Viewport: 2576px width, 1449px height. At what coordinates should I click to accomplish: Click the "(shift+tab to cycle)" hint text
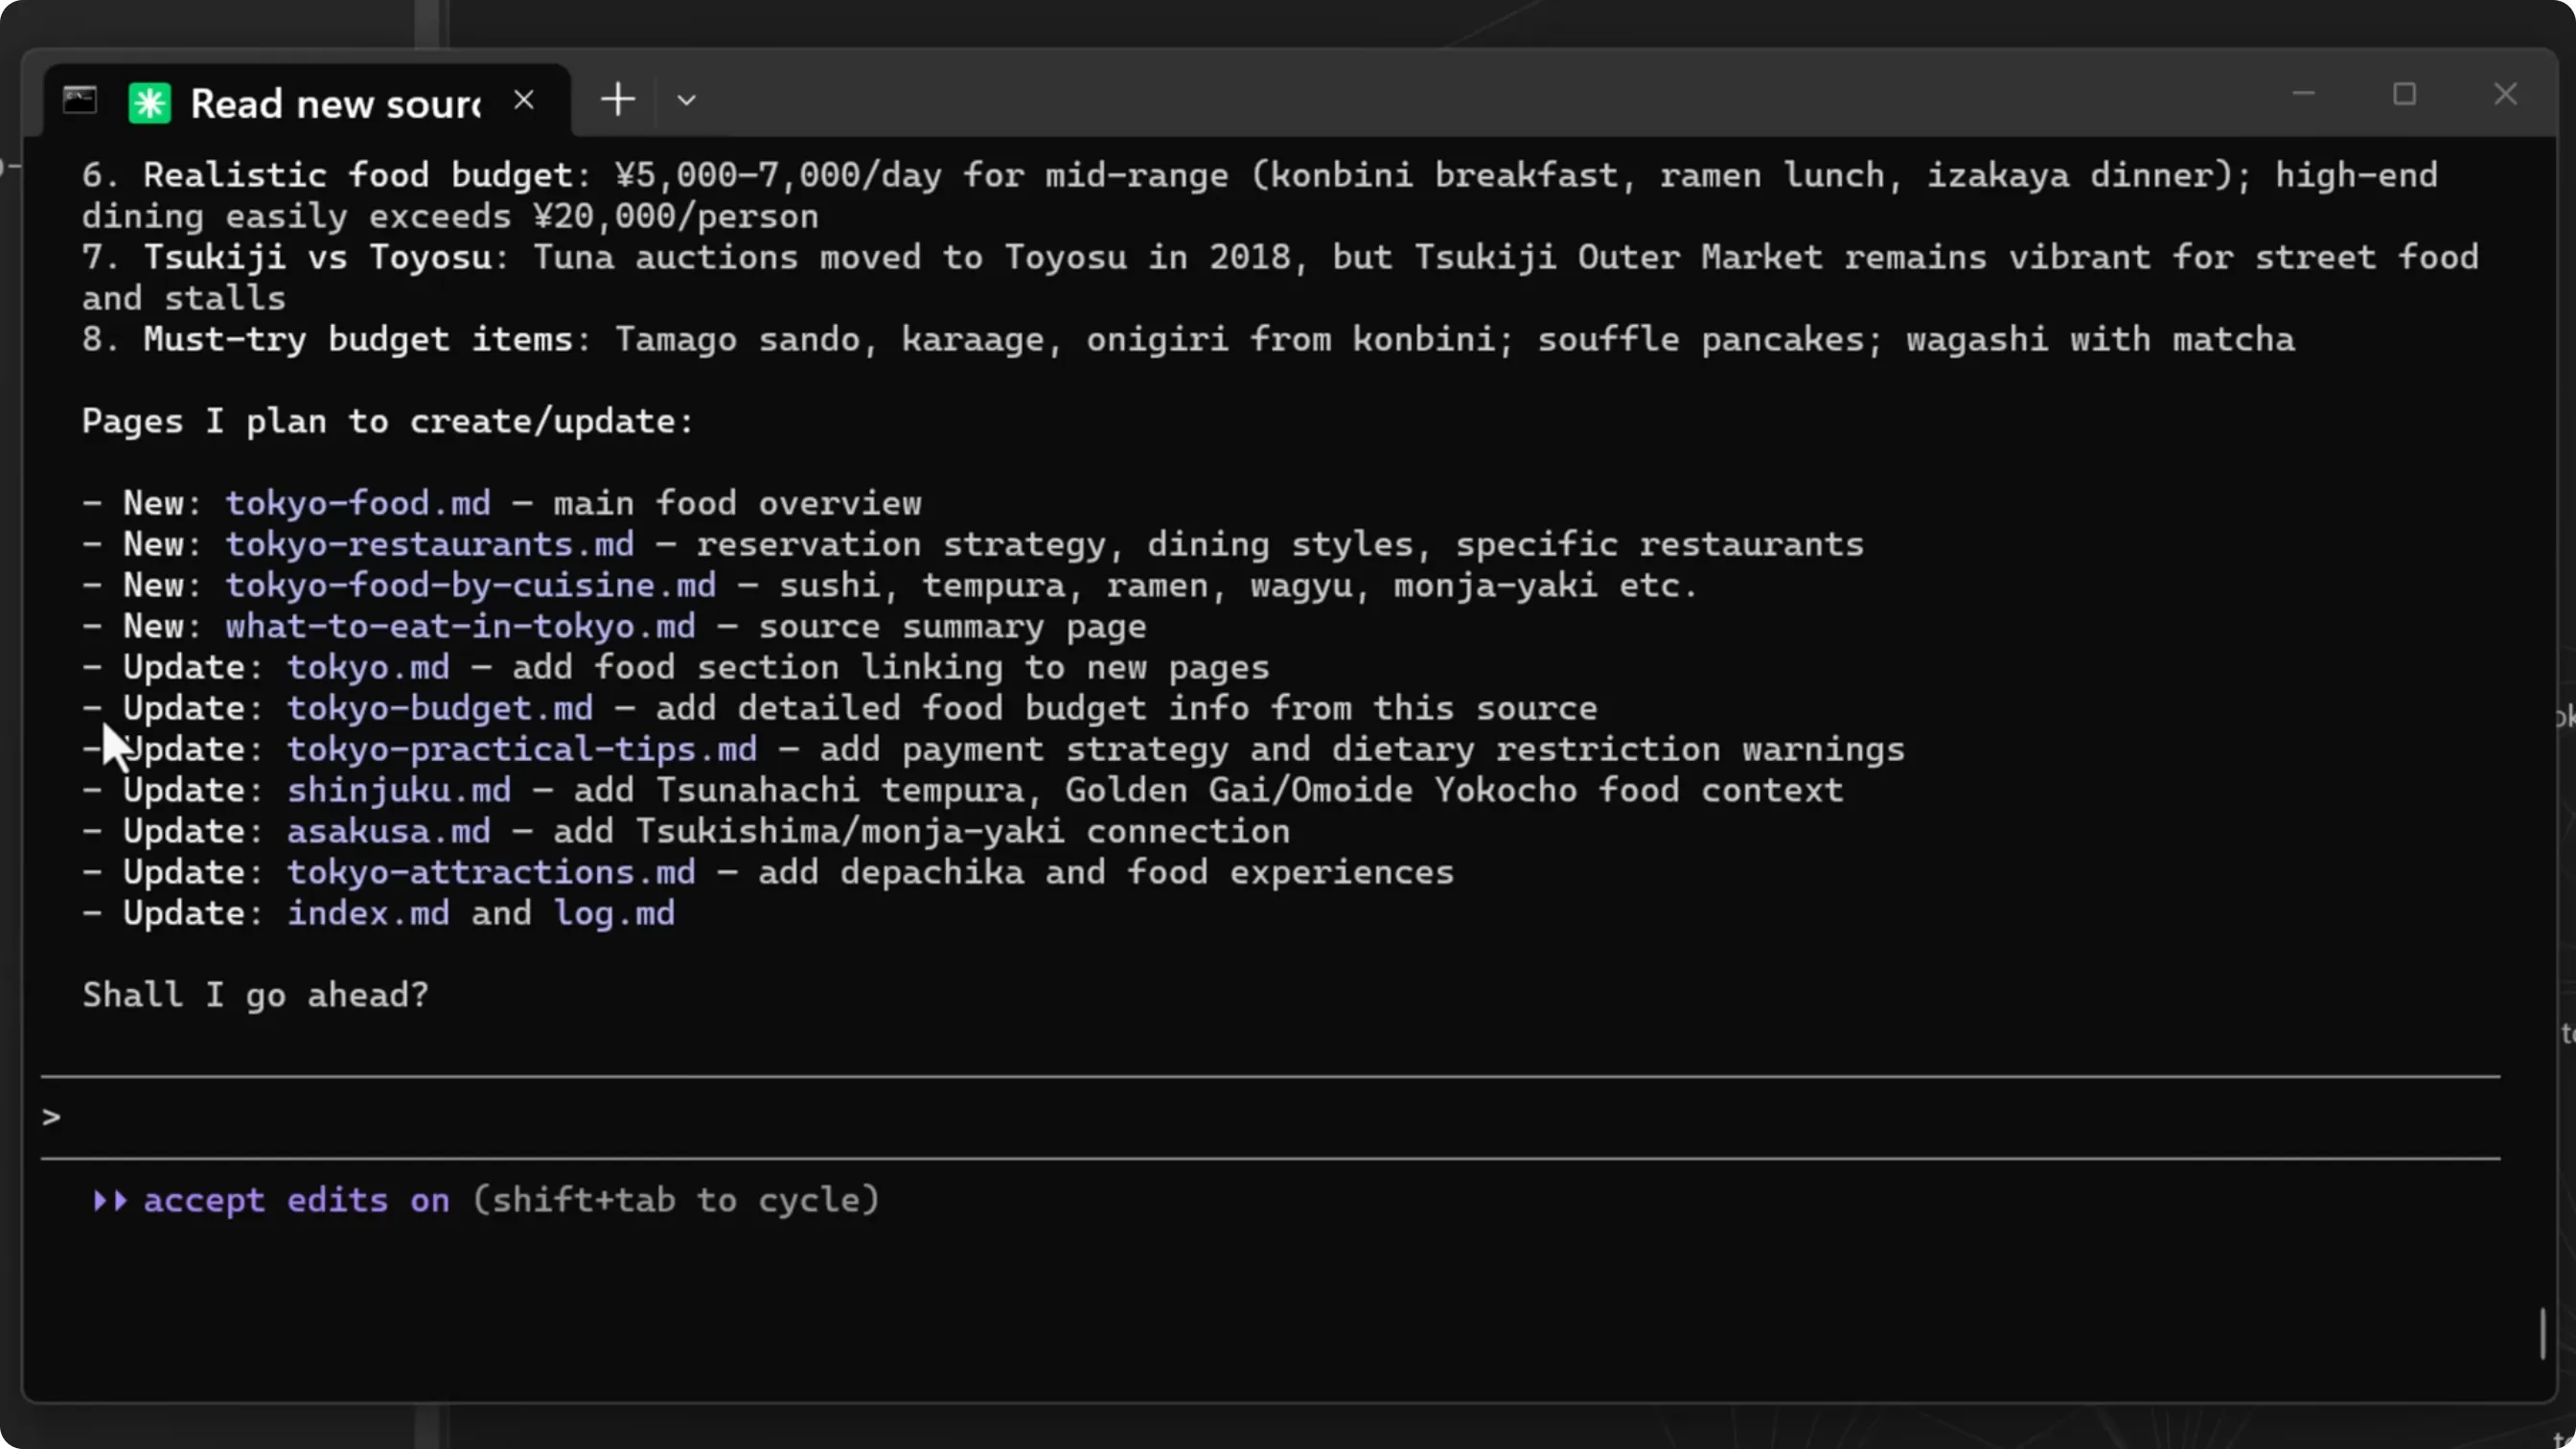pos(675,1200)
